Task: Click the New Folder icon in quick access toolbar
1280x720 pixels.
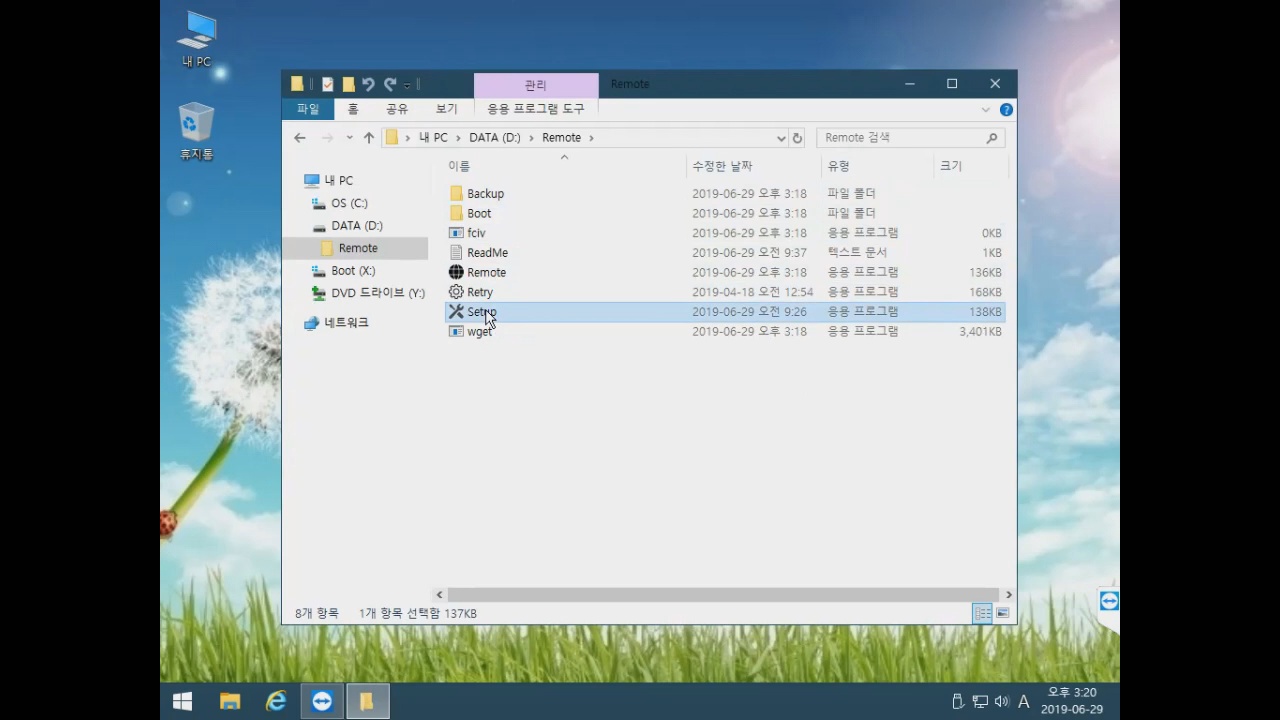Action: point(348,84)
